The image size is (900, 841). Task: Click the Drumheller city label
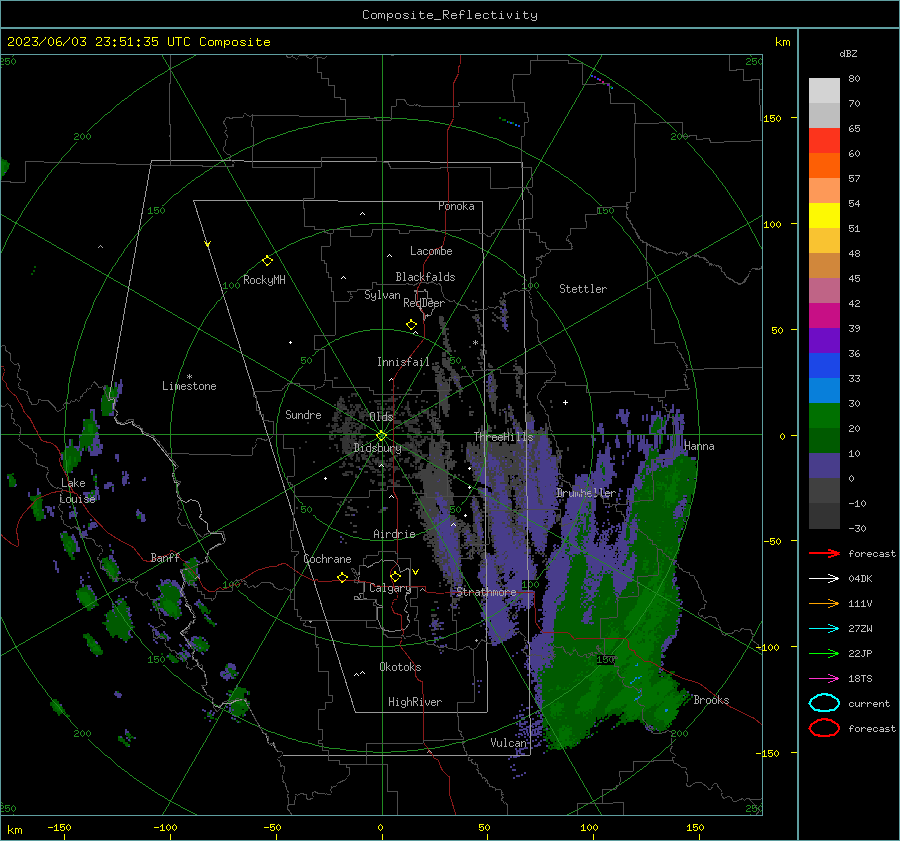point(585,493)
